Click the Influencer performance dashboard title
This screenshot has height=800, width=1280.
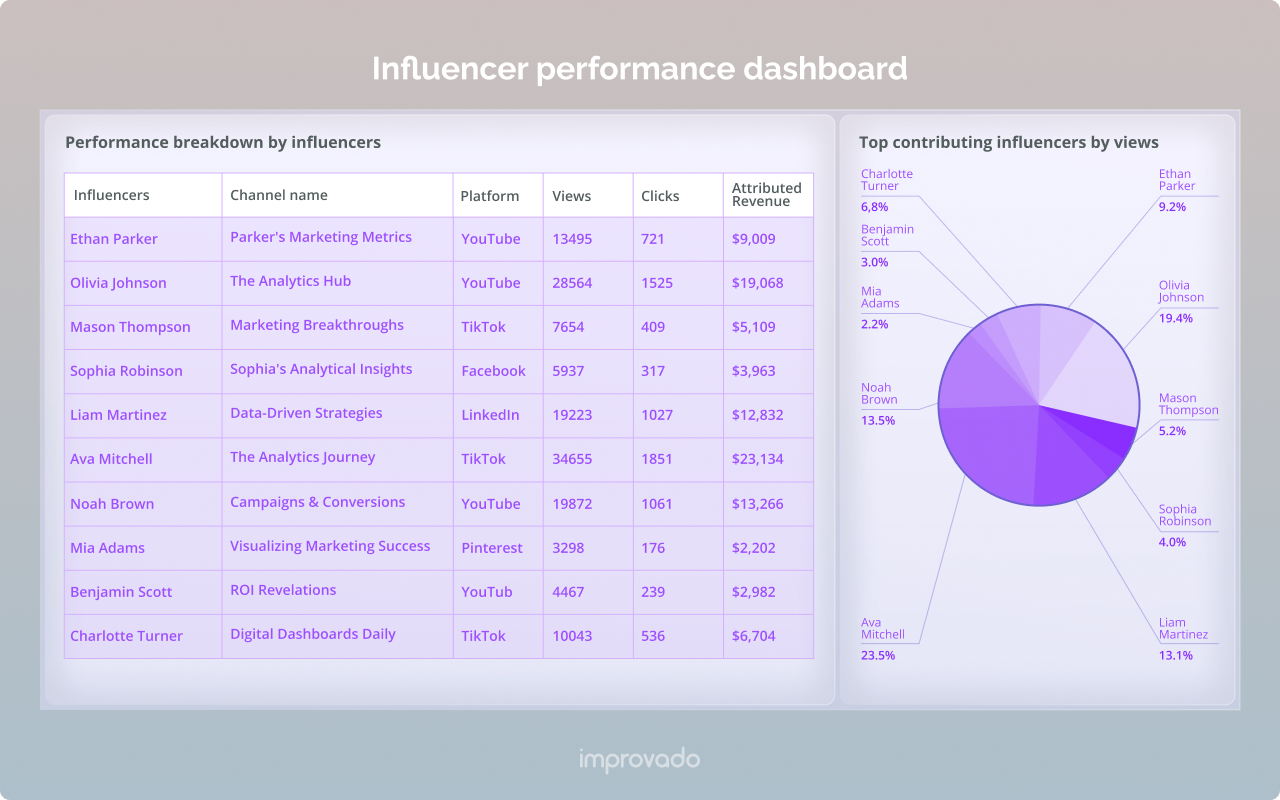[640, 69]
